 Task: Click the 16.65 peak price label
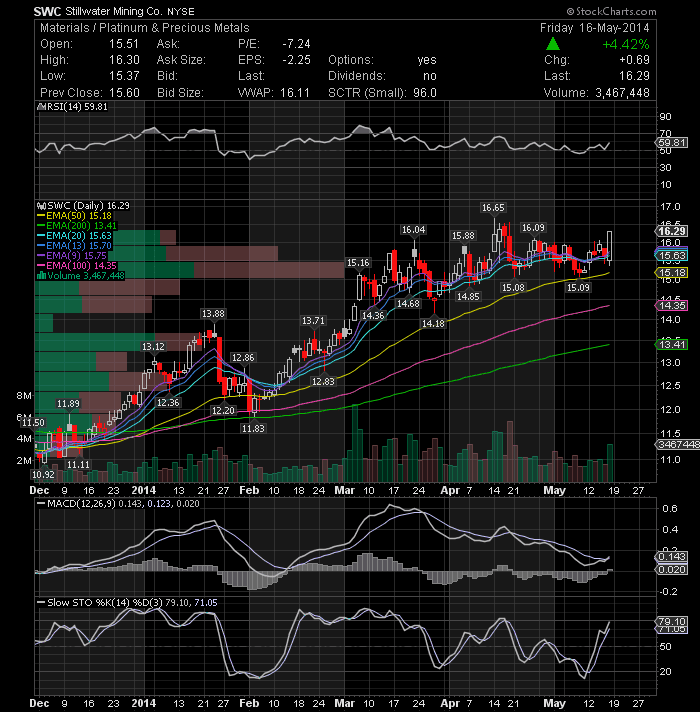point(493,208)
